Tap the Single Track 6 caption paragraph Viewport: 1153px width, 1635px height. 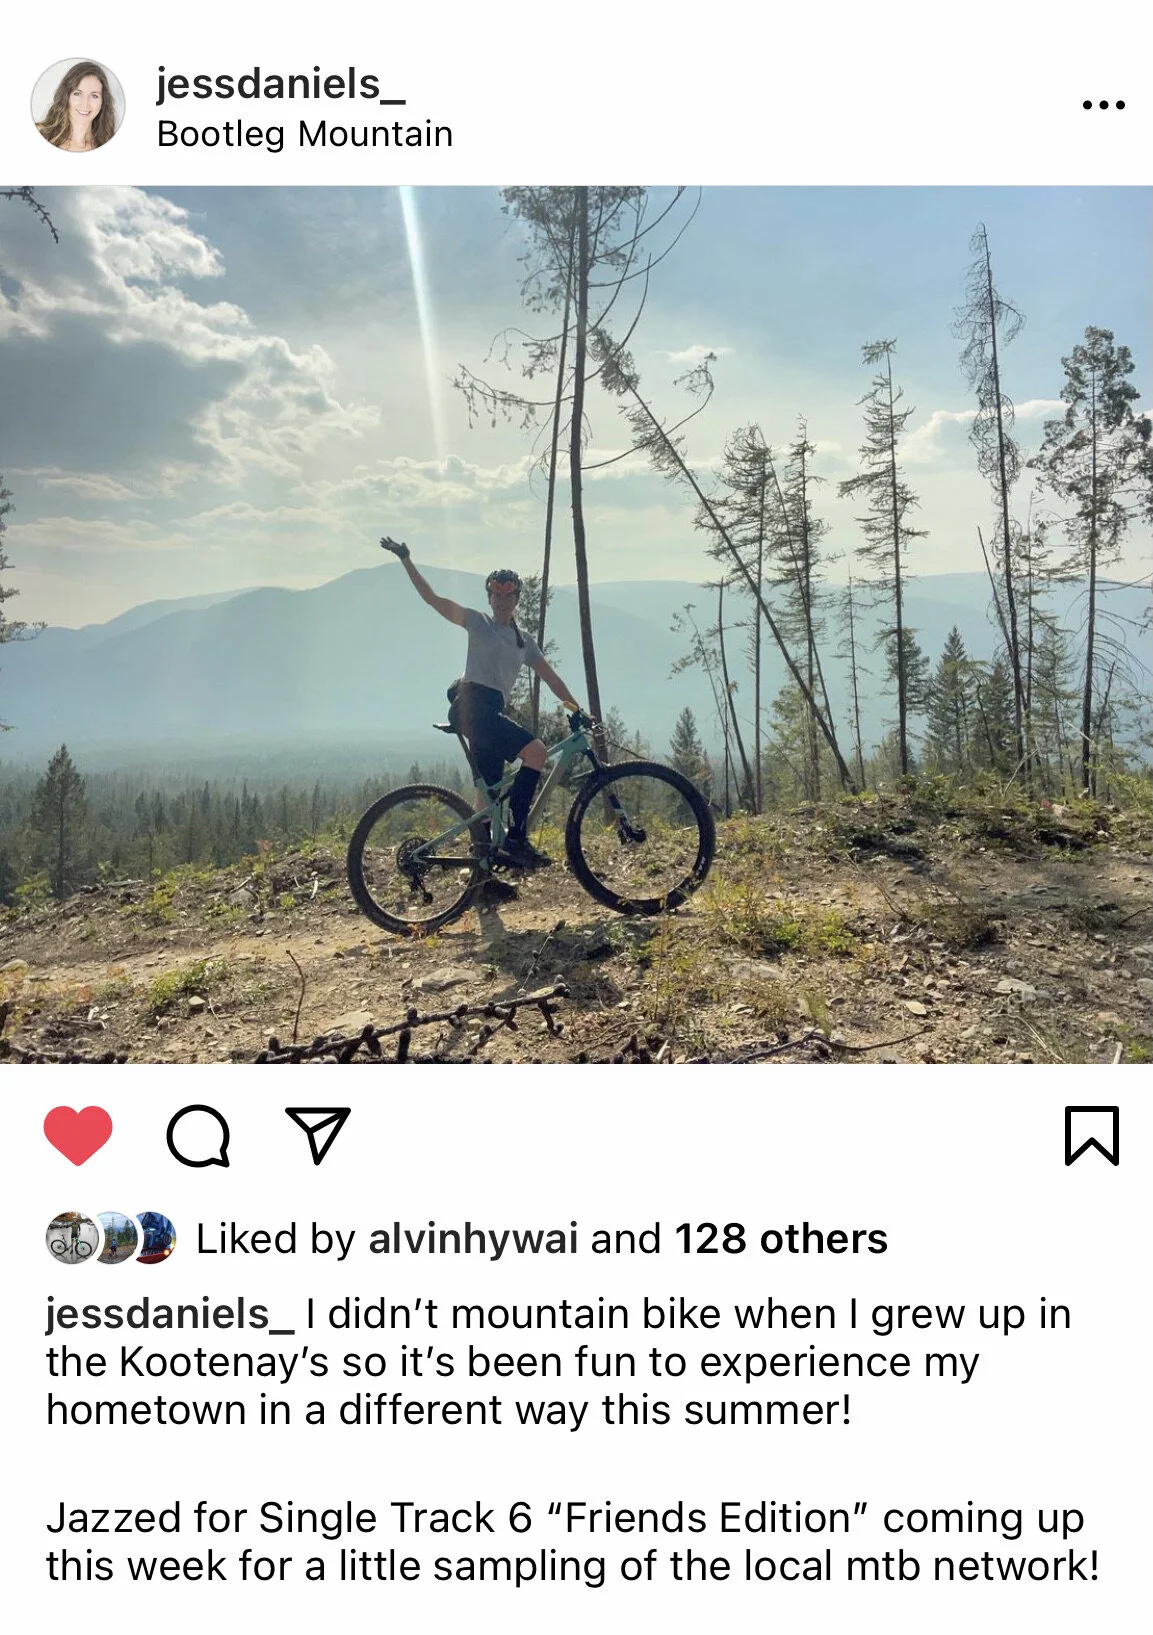(x=573, y=1542)
